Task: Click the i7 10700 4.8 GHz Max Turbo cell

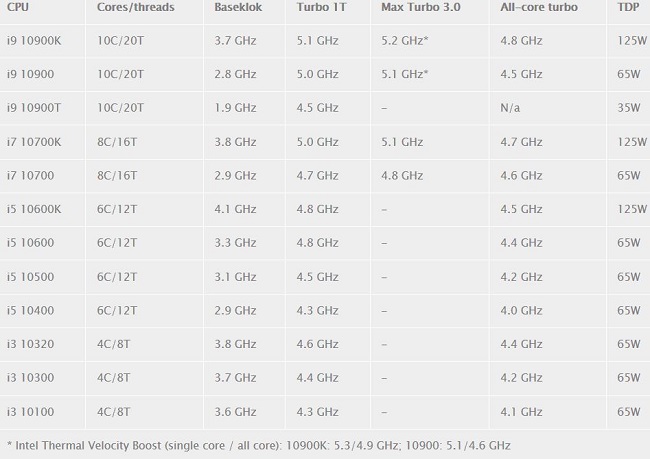Action: click(x=402, y=175)
